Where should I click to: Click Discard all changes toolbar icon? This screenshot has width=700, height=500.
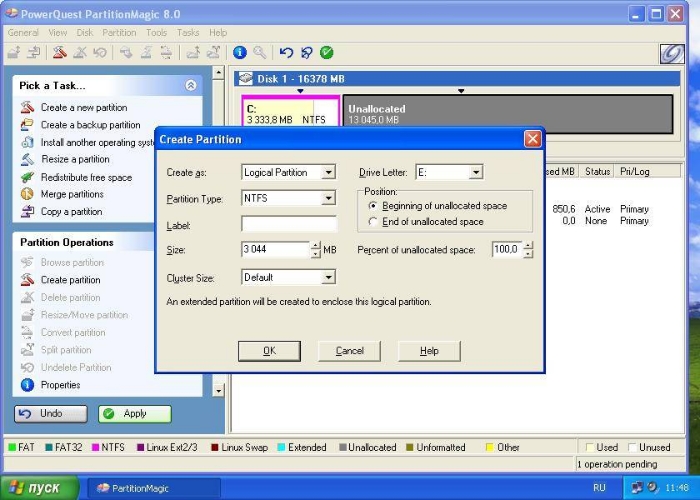[307, 52]
